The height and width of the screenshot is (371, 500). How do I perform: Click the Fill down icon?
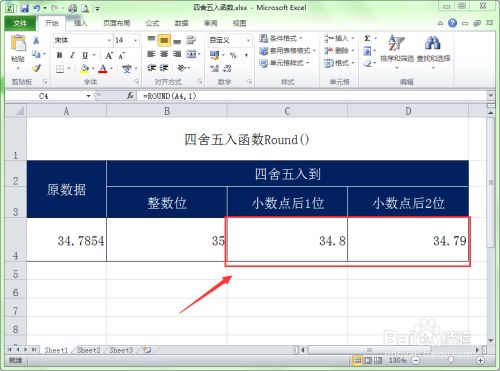coord(367,51)
